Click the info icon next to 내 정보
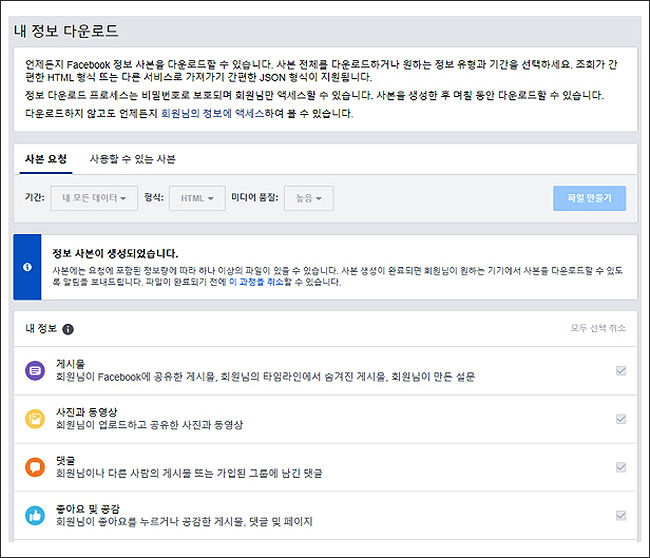 pos(68,329)
